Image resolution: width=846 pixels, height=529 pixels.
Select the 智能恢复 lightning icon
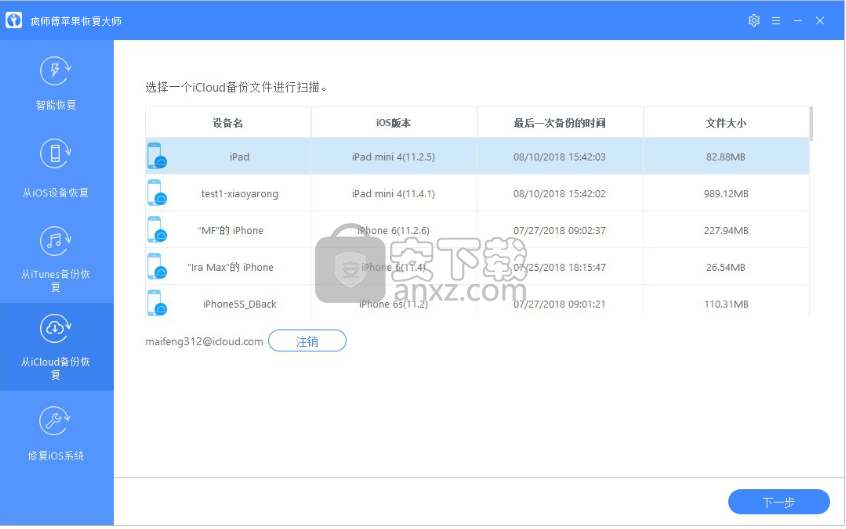point(56,71)
